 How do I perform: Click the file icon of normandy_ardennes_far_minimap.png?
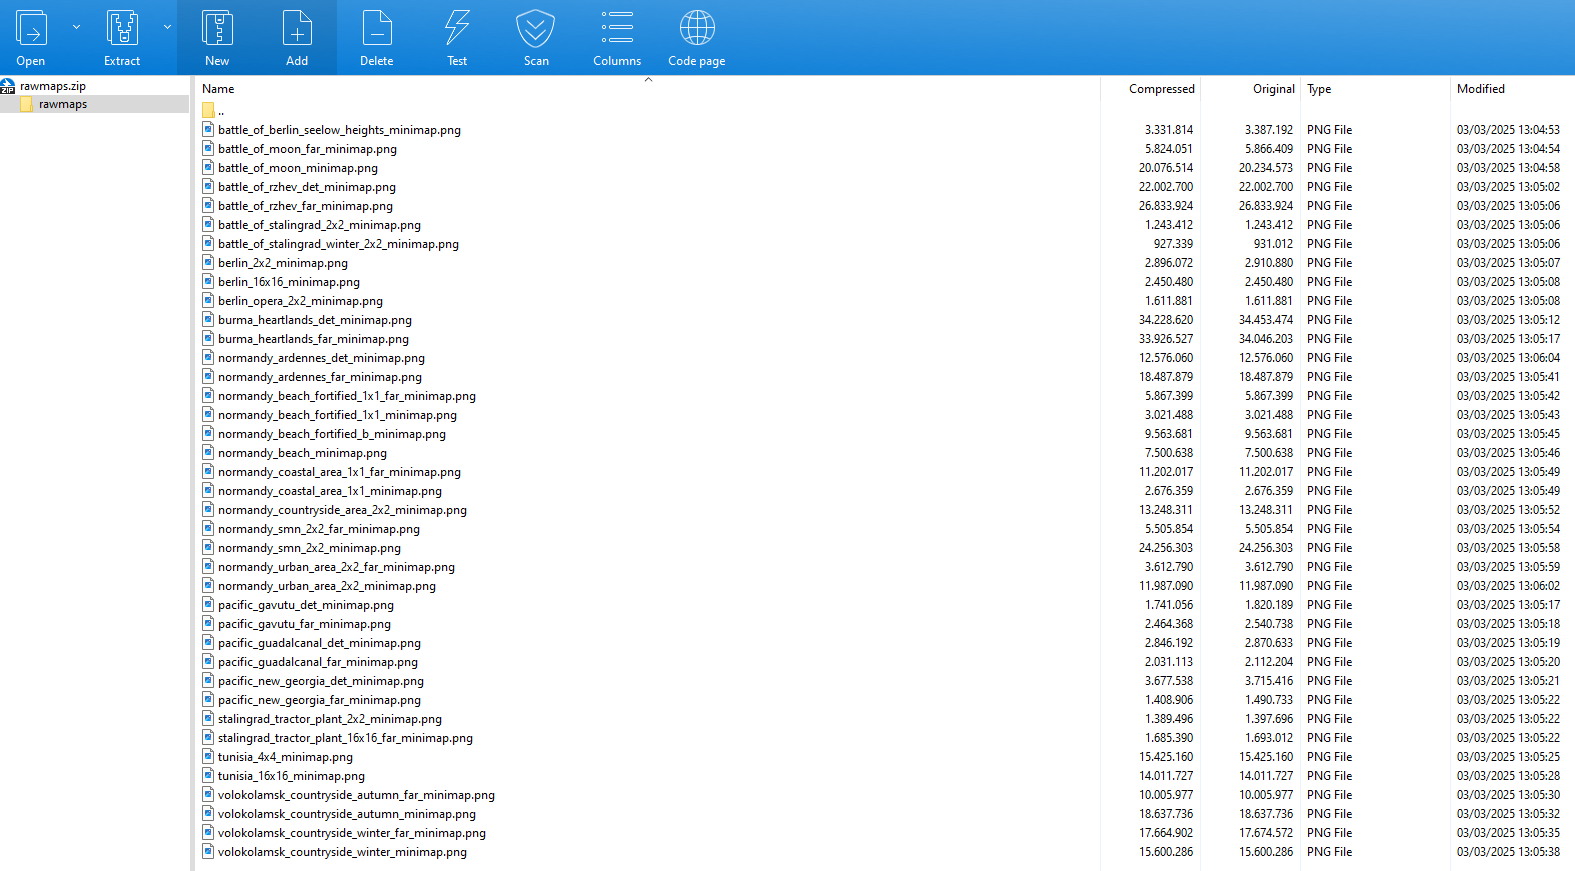tap(208, 376)
